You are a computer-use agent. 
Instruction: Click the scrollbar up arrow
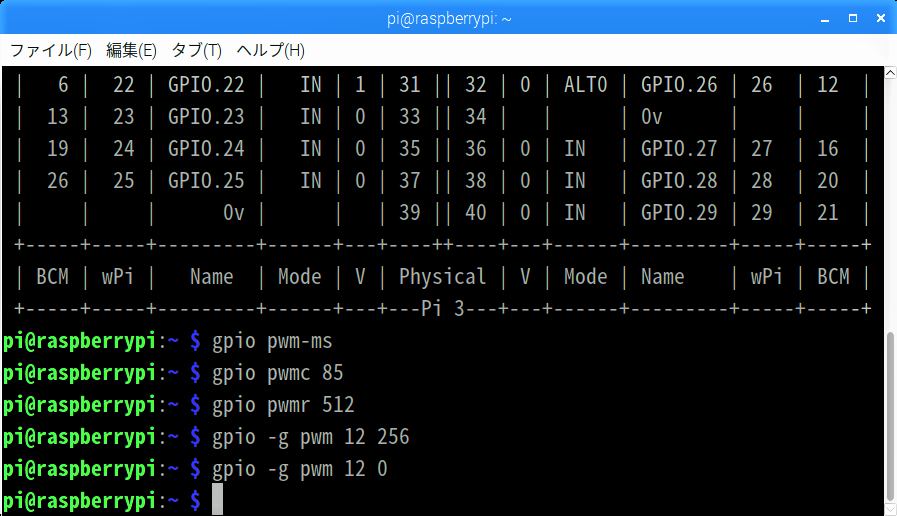click(x=889, y=73)
